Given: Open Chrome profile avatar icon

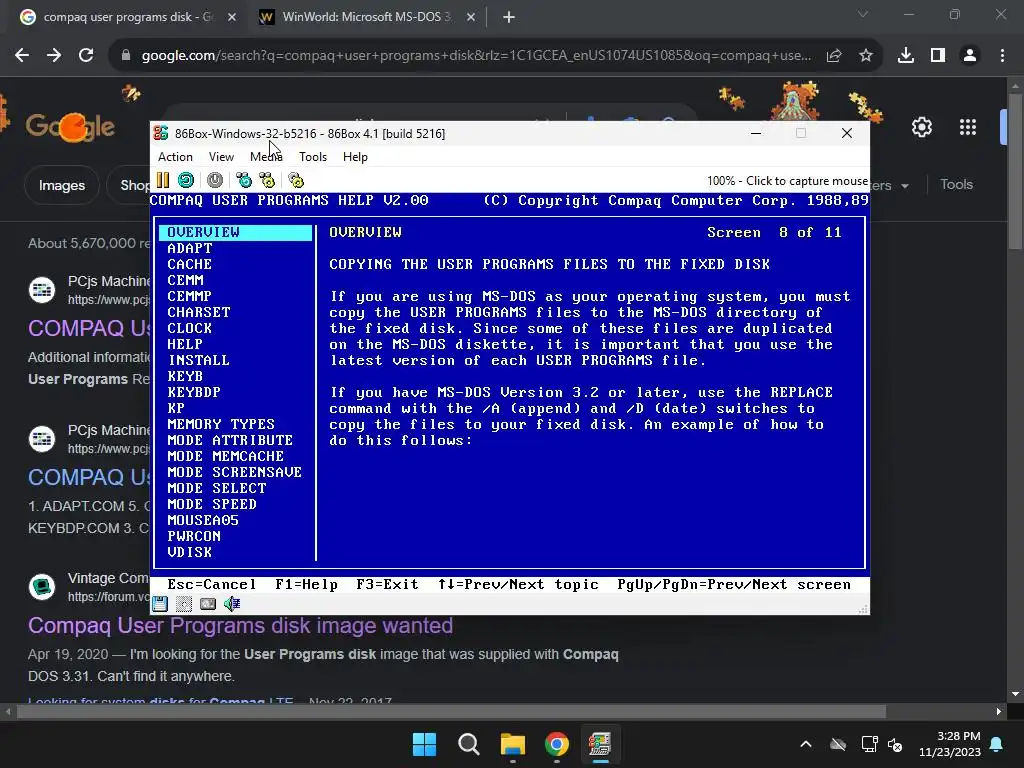Looking at the screenshot, I should 970,56.
